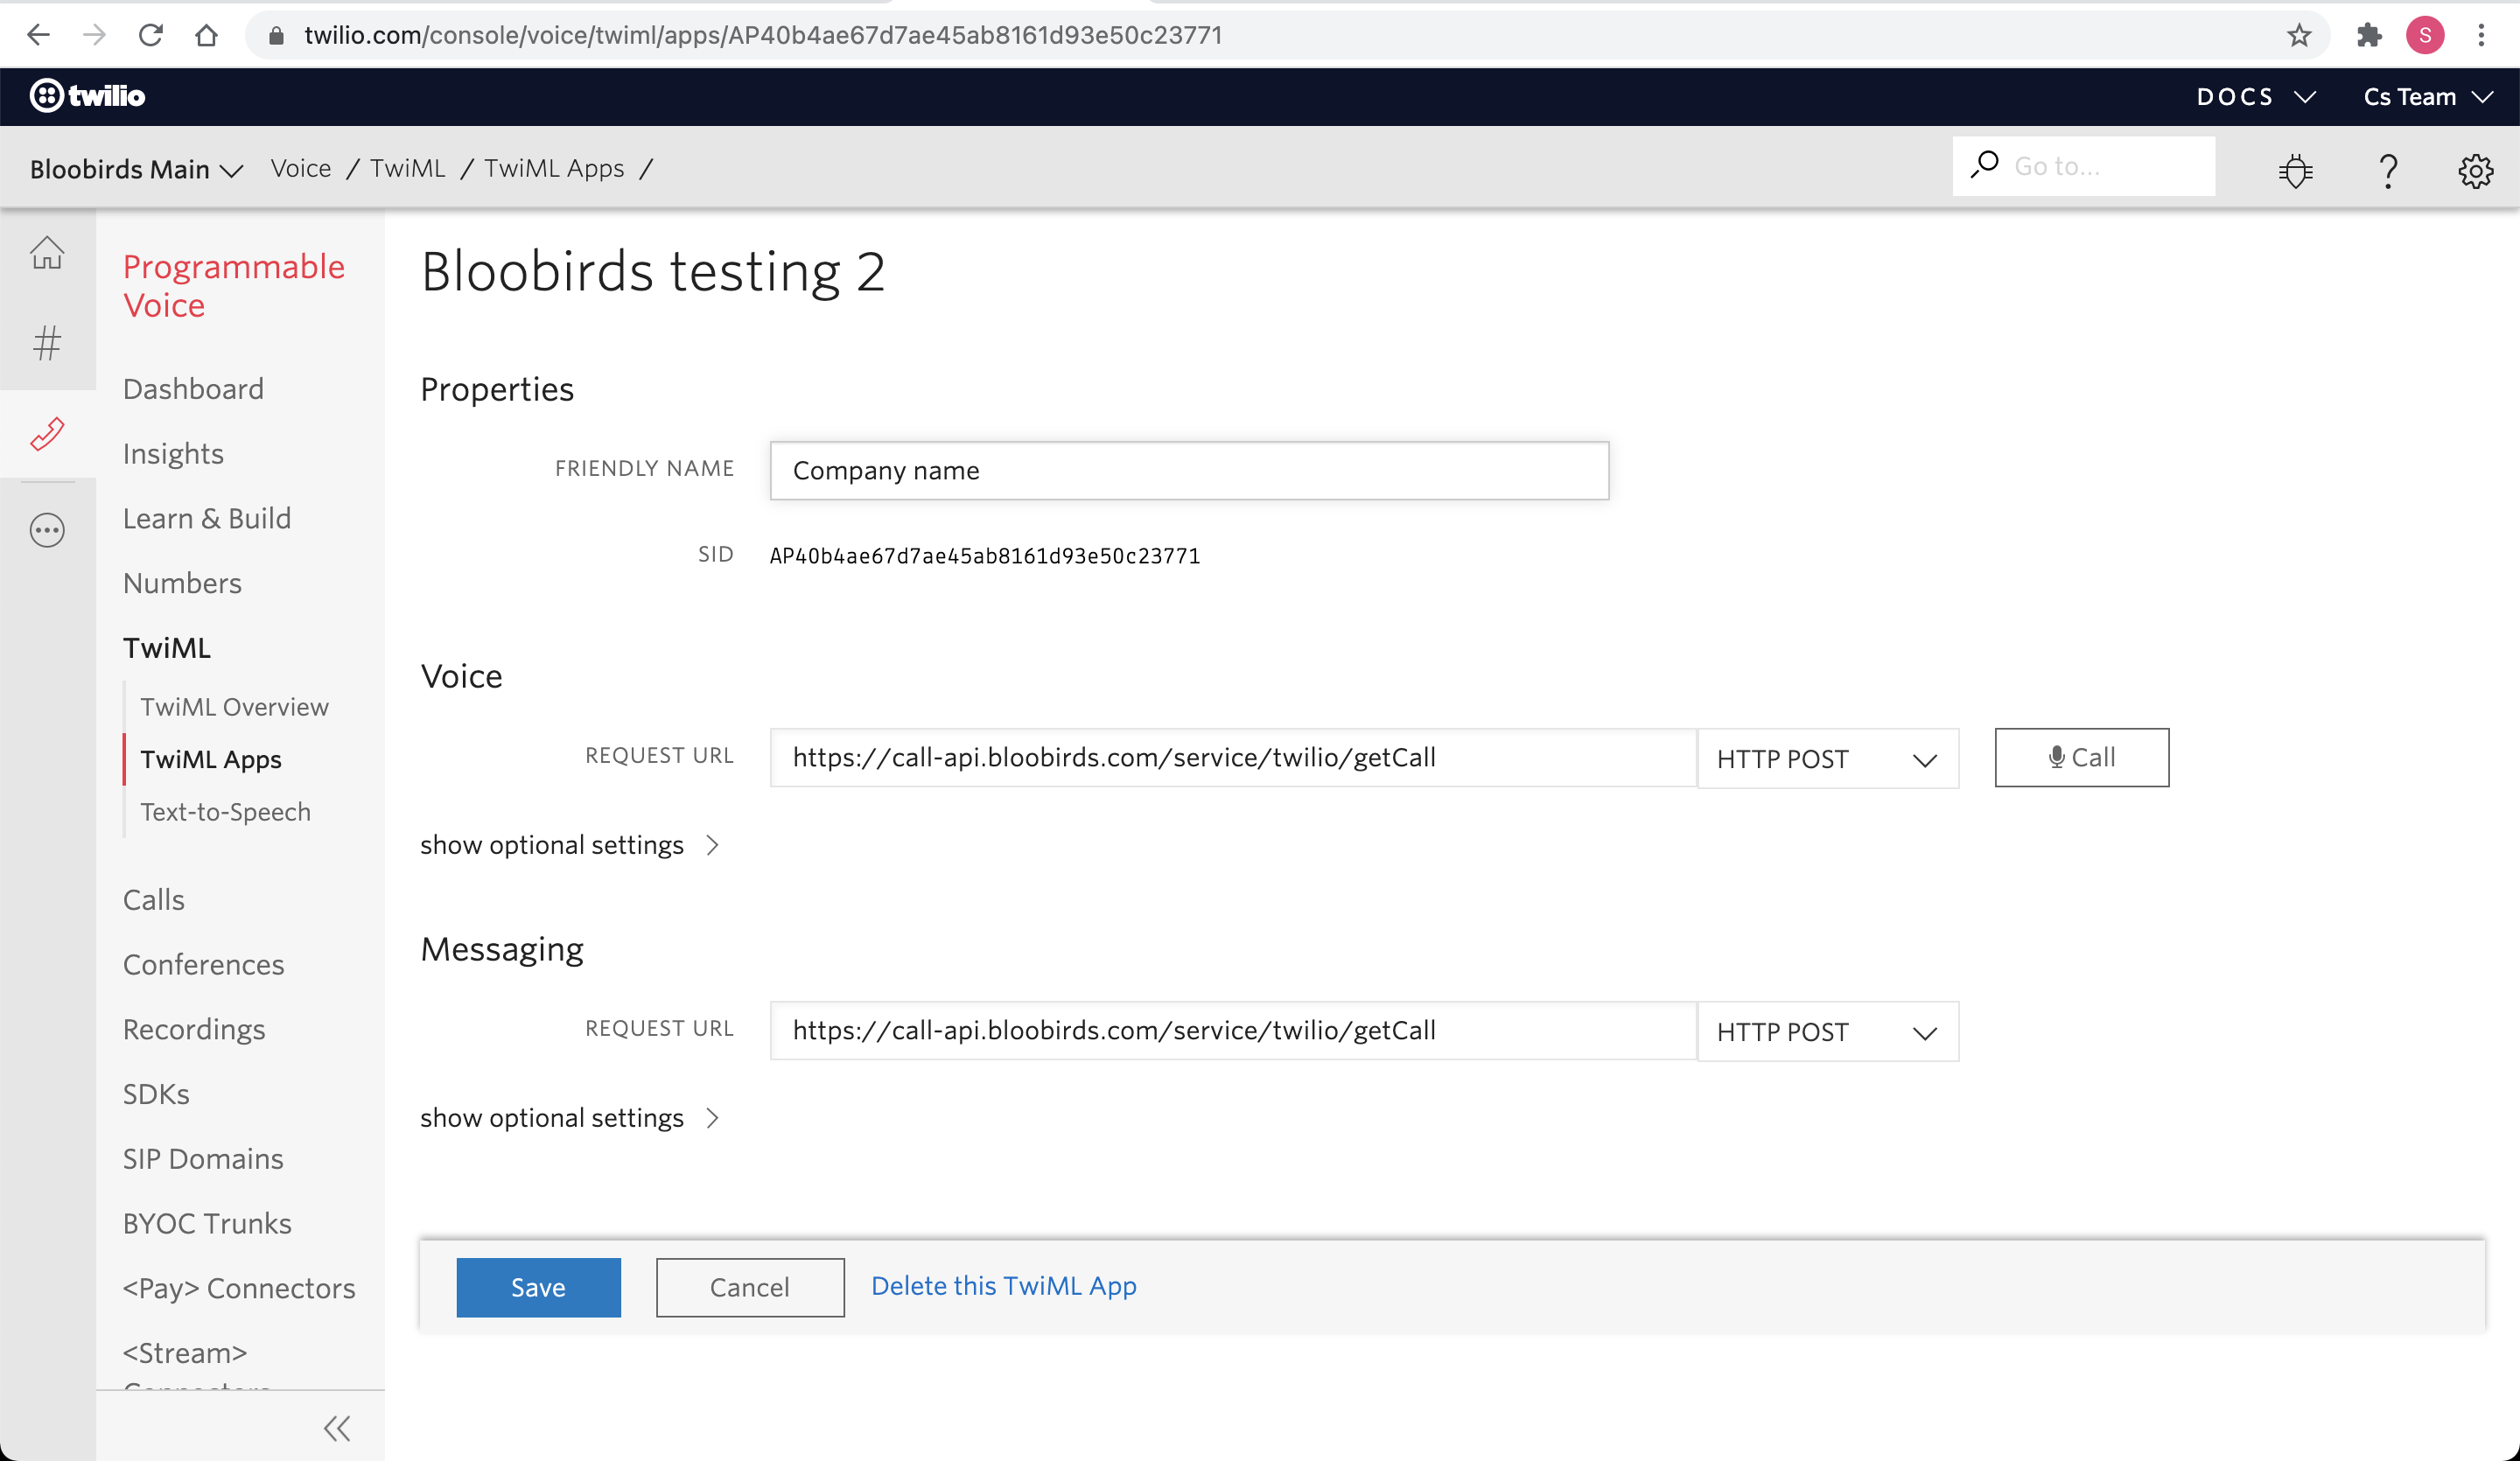Open Bloobirds Main account dropdown
Viewport: 2520px width, 1461px height.
click(137, 169)
